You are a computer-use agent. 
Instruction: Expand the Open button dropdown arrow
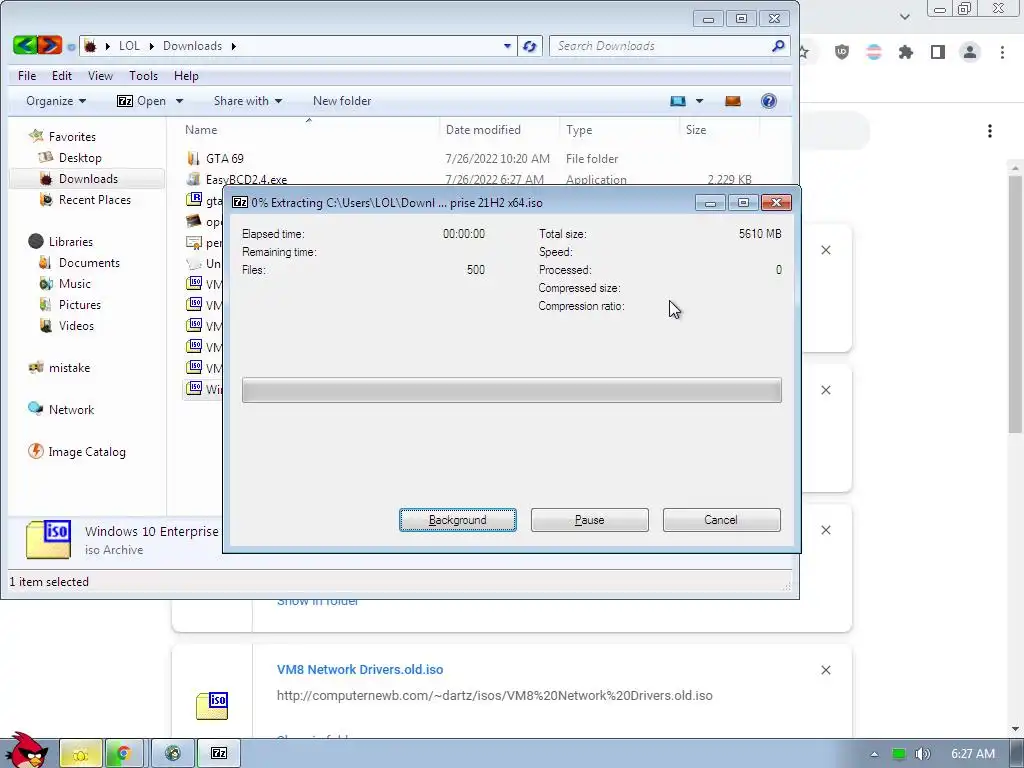point(179,101)
